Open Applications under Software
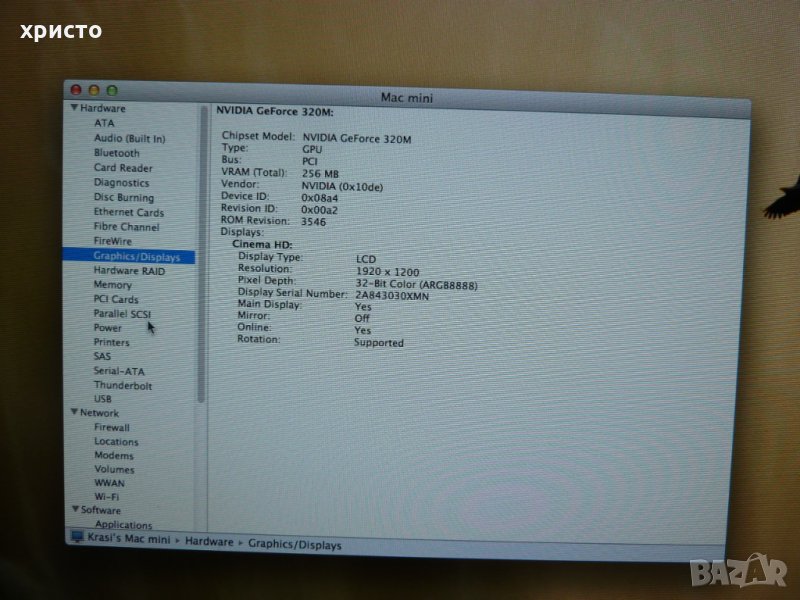Screen dimensions: 800x600 coord(123,525)
